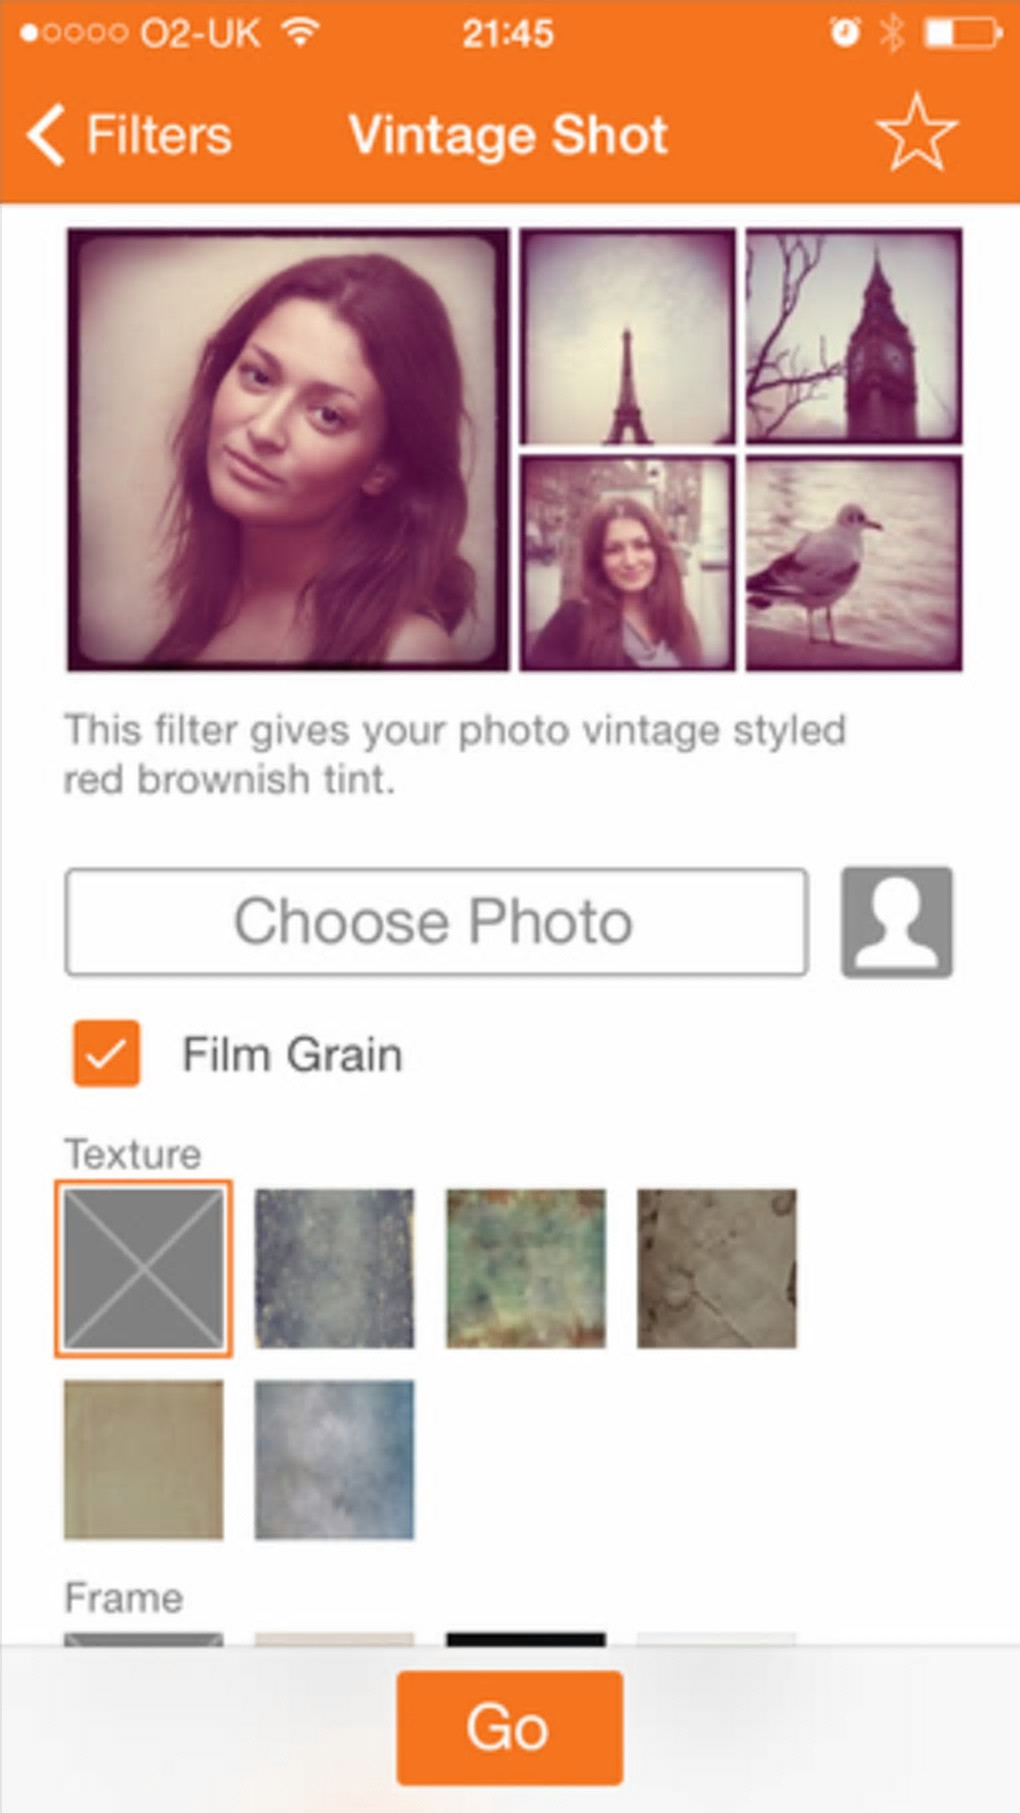Tap the face profile icon
Viewport: 1020px width, 1813px height.
click(897, 922)
